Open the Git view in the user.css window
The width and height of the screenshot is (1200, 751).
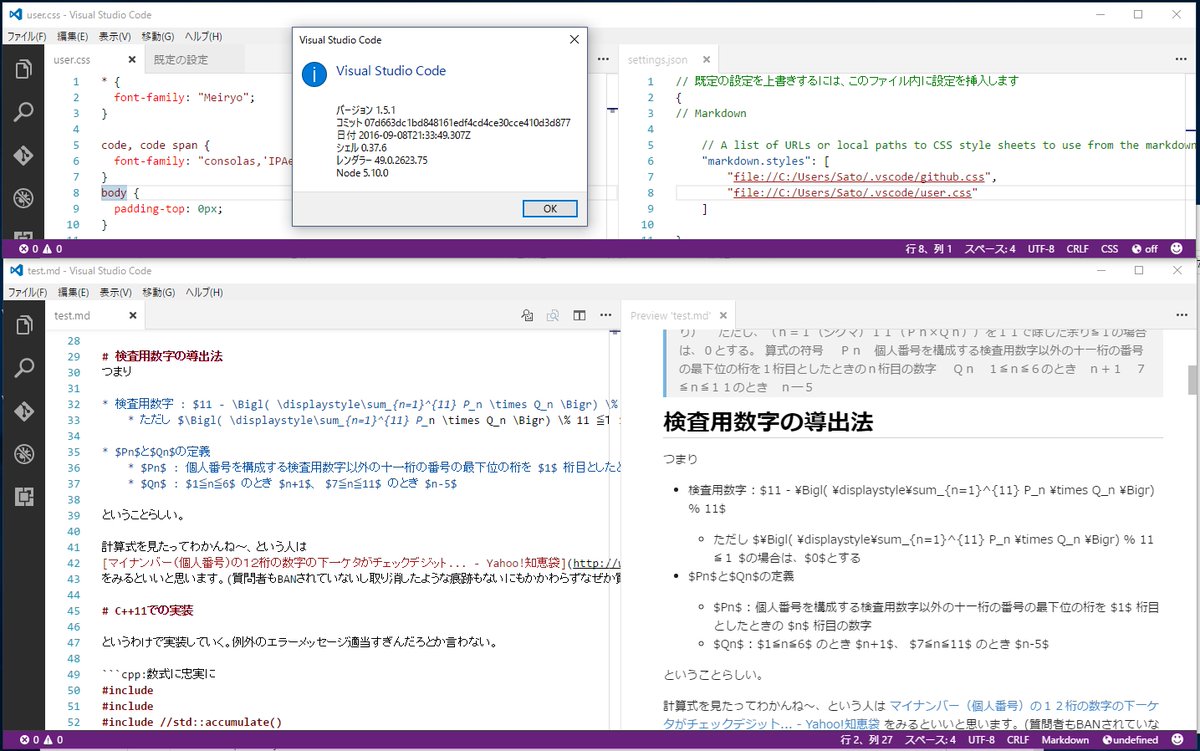22,155
